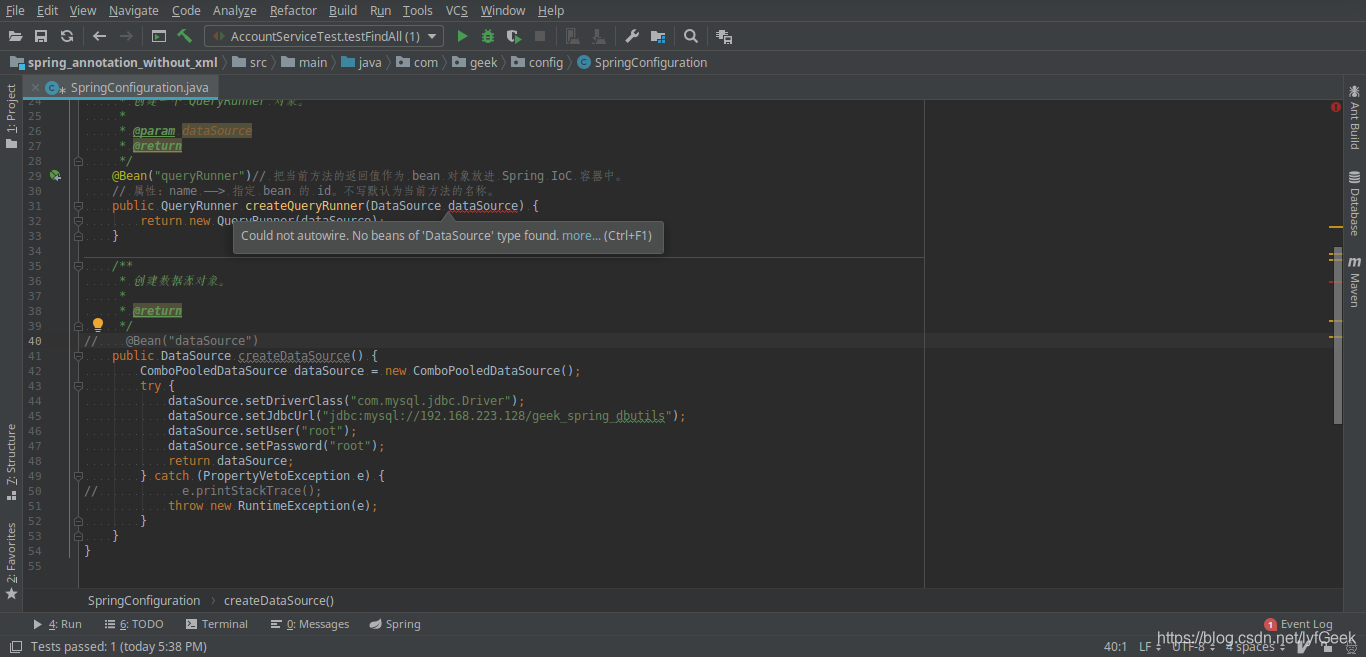Viewport: 1366px width, 657px height.
Task: Collapse the fold marker on line 41
Action: pos(78,356)
